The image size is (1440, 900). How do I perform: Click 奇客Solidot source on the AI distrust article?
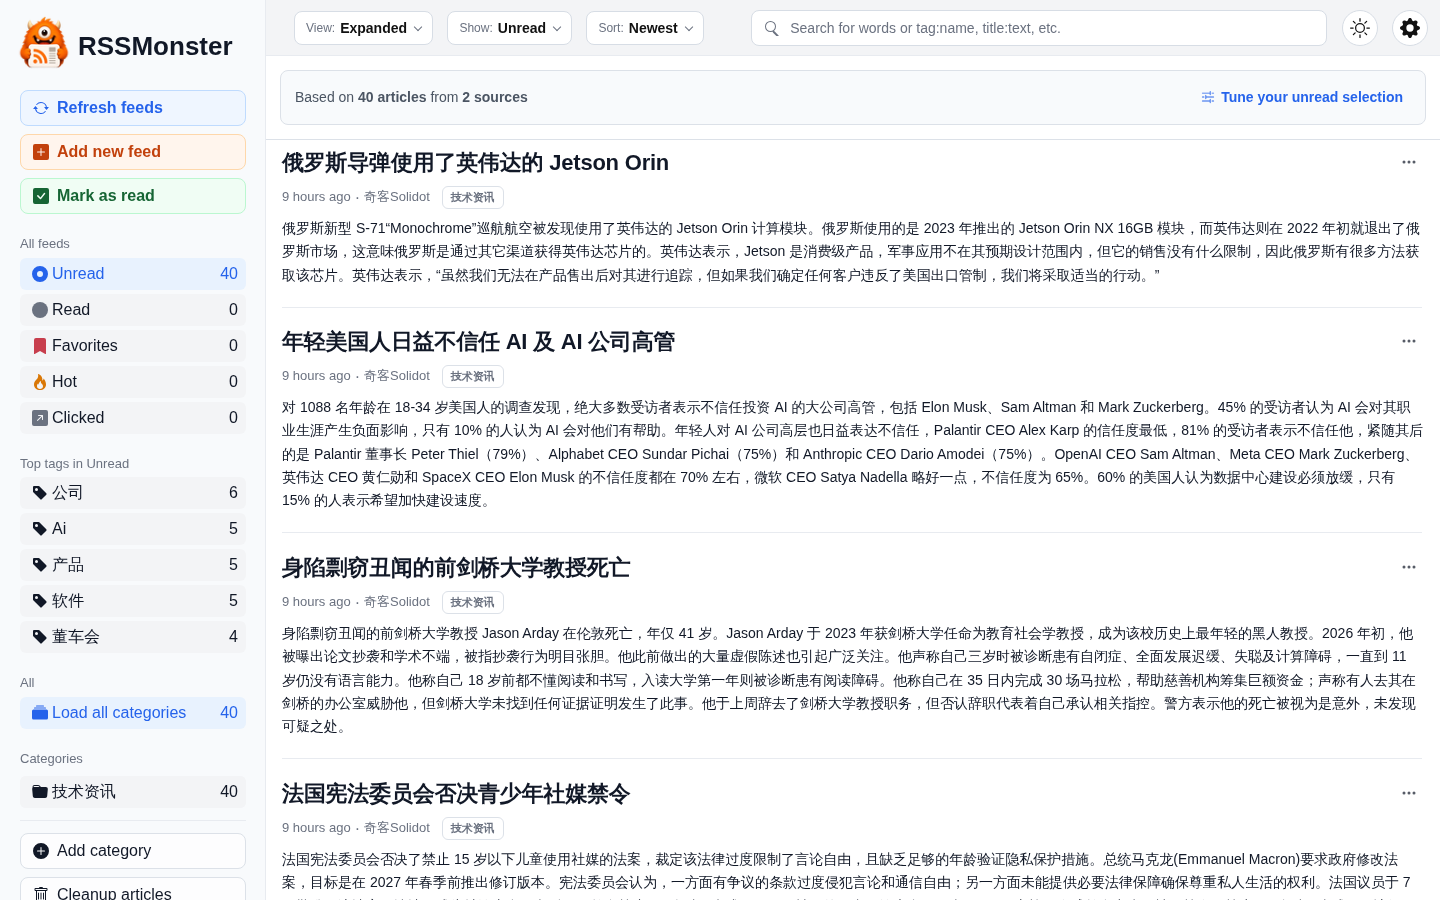point(397,376)
